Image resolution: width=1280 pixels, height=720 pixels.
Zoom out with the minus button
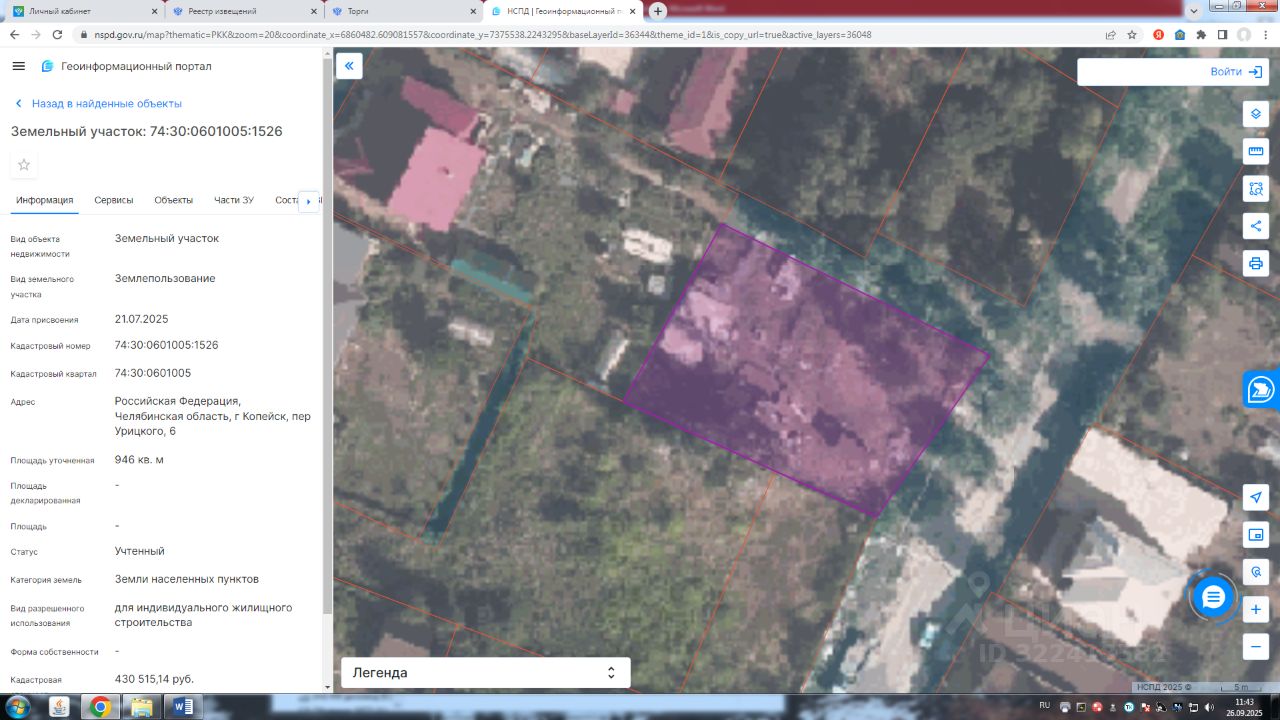tap(1256, 647)
